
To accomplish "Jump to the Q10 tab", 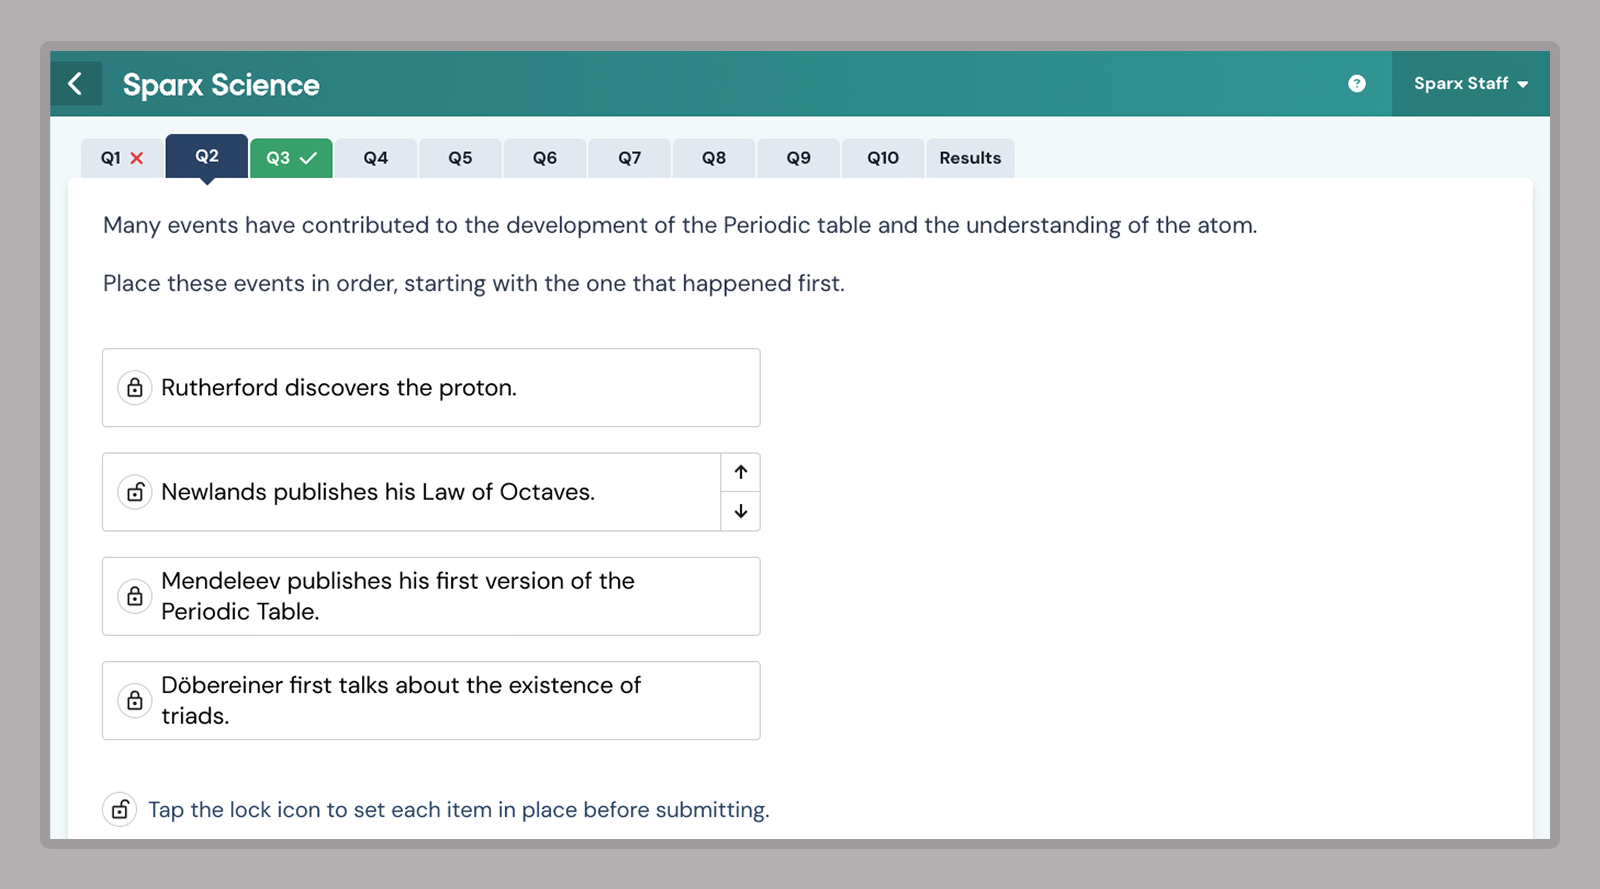I will [x=882, y=158].
